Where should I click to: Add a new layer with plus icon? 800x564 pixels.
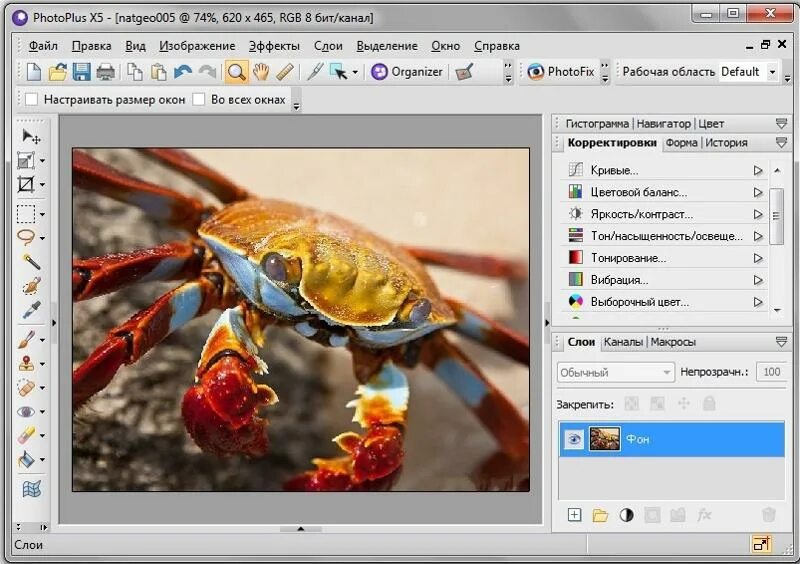pos(574,514)
